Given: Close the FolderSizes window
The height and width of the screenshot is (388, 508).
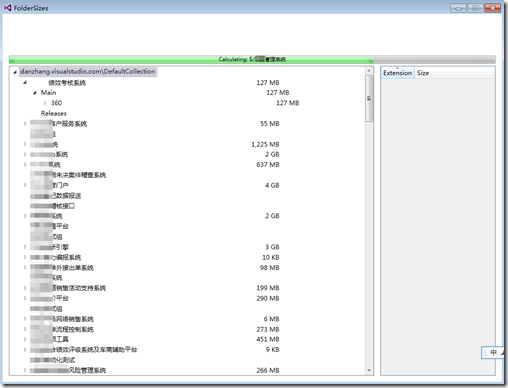Looking at the screenshot, I should point(493,8).
